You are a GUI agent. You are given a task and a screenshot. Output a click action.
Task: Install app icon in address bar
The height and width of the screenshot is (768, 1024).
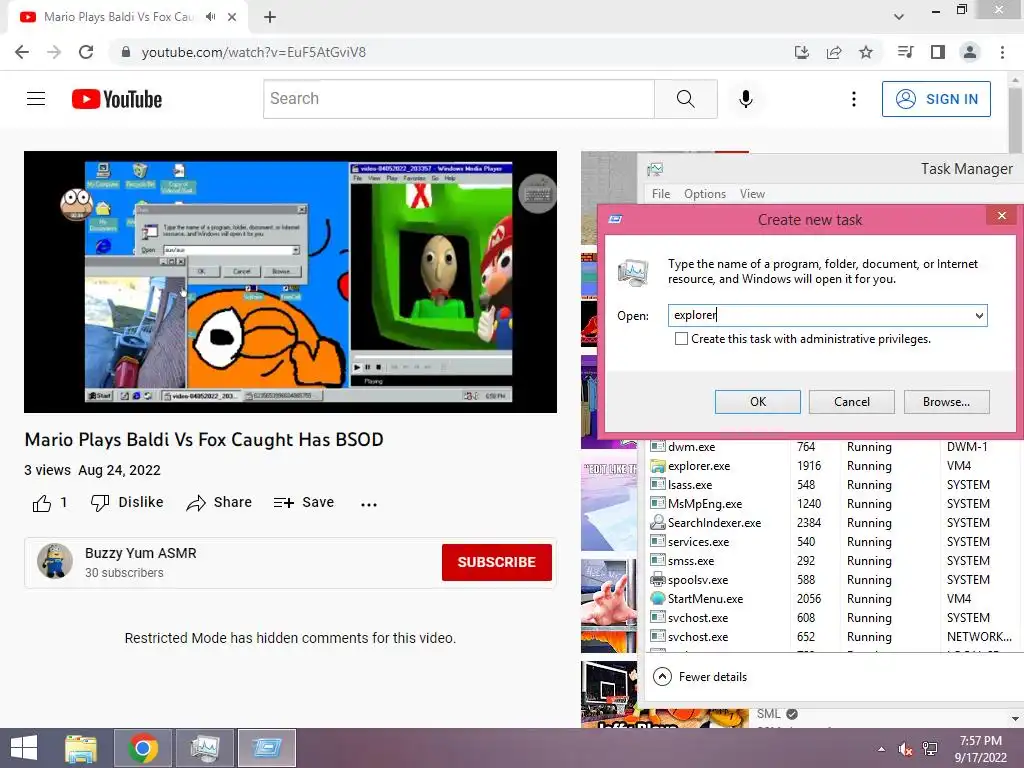802,52
